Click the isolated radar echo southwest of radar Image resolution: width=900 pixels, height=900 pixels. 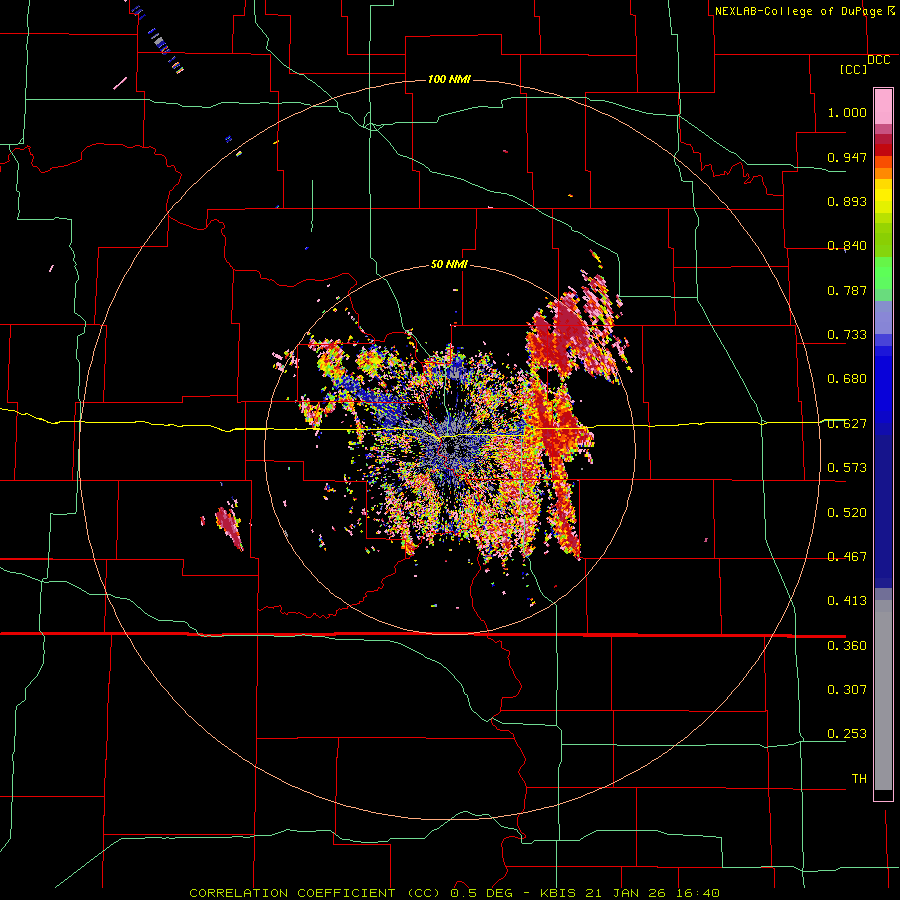pos(229,527)
